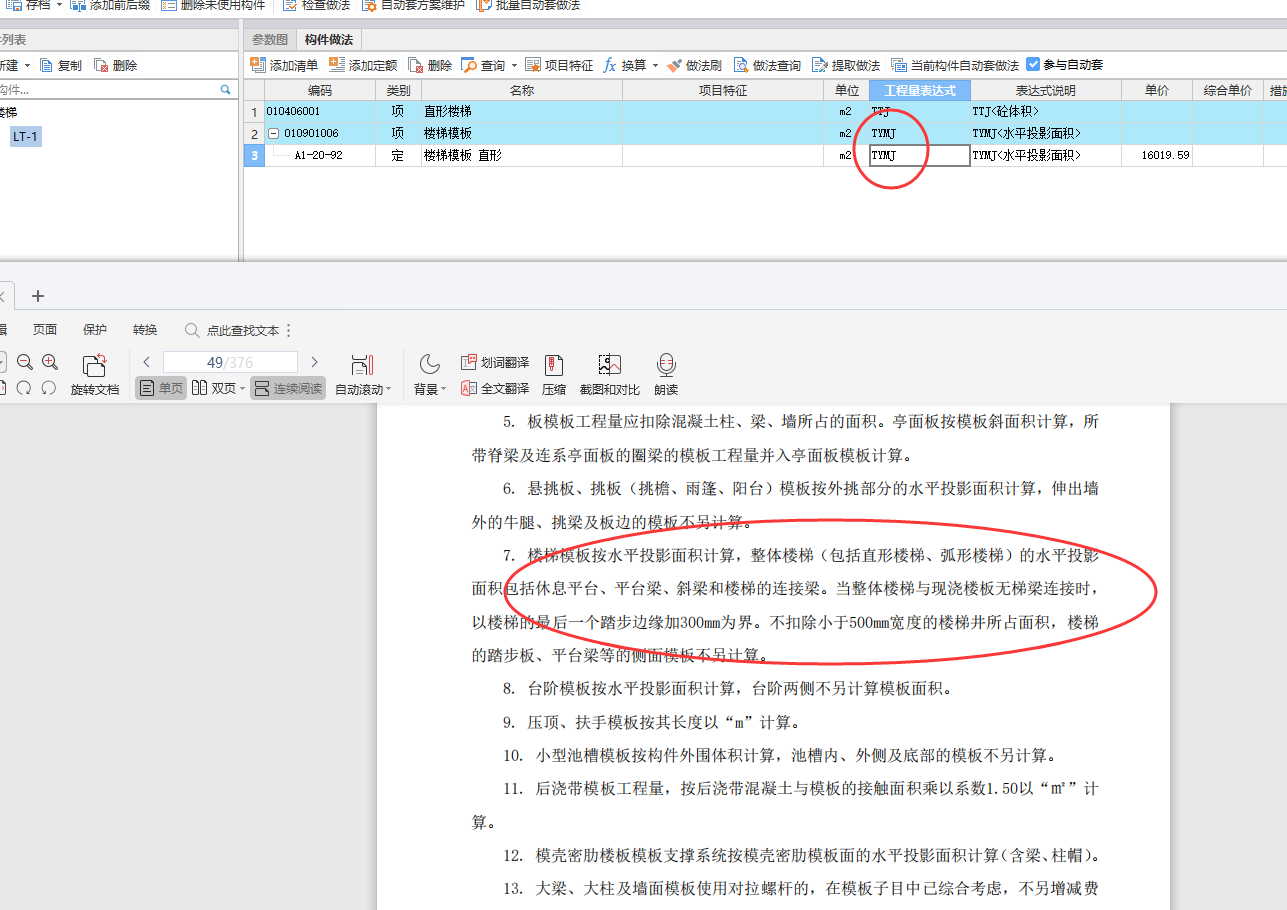The height and width of the screenshot is (910, 1287).
Task: Click 提取做法 toolbar button
Action: [x=846, y=65]
